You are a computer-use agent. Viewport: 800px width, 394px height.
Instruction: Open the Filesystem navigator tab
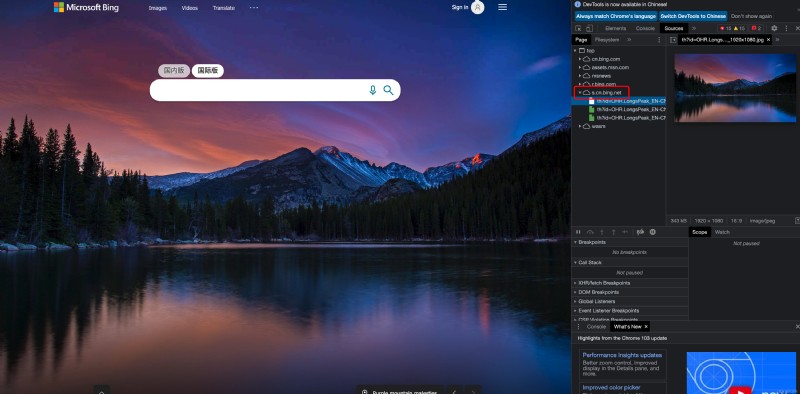(607, 40)
